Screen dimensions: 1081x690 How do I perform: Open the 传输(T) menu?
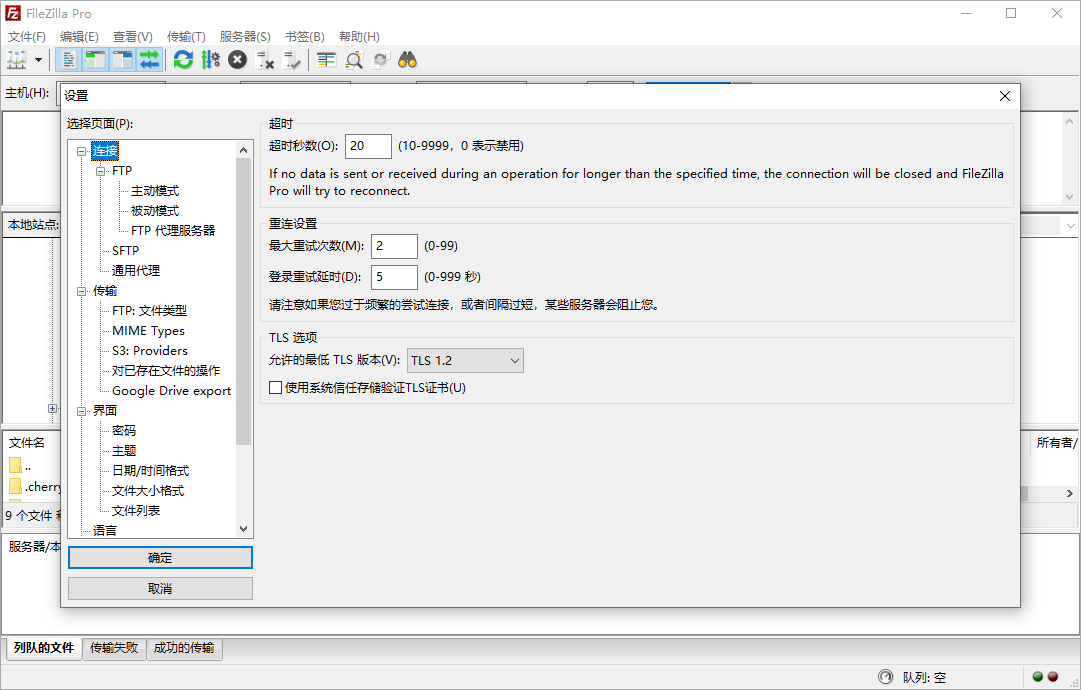point(185,36)
